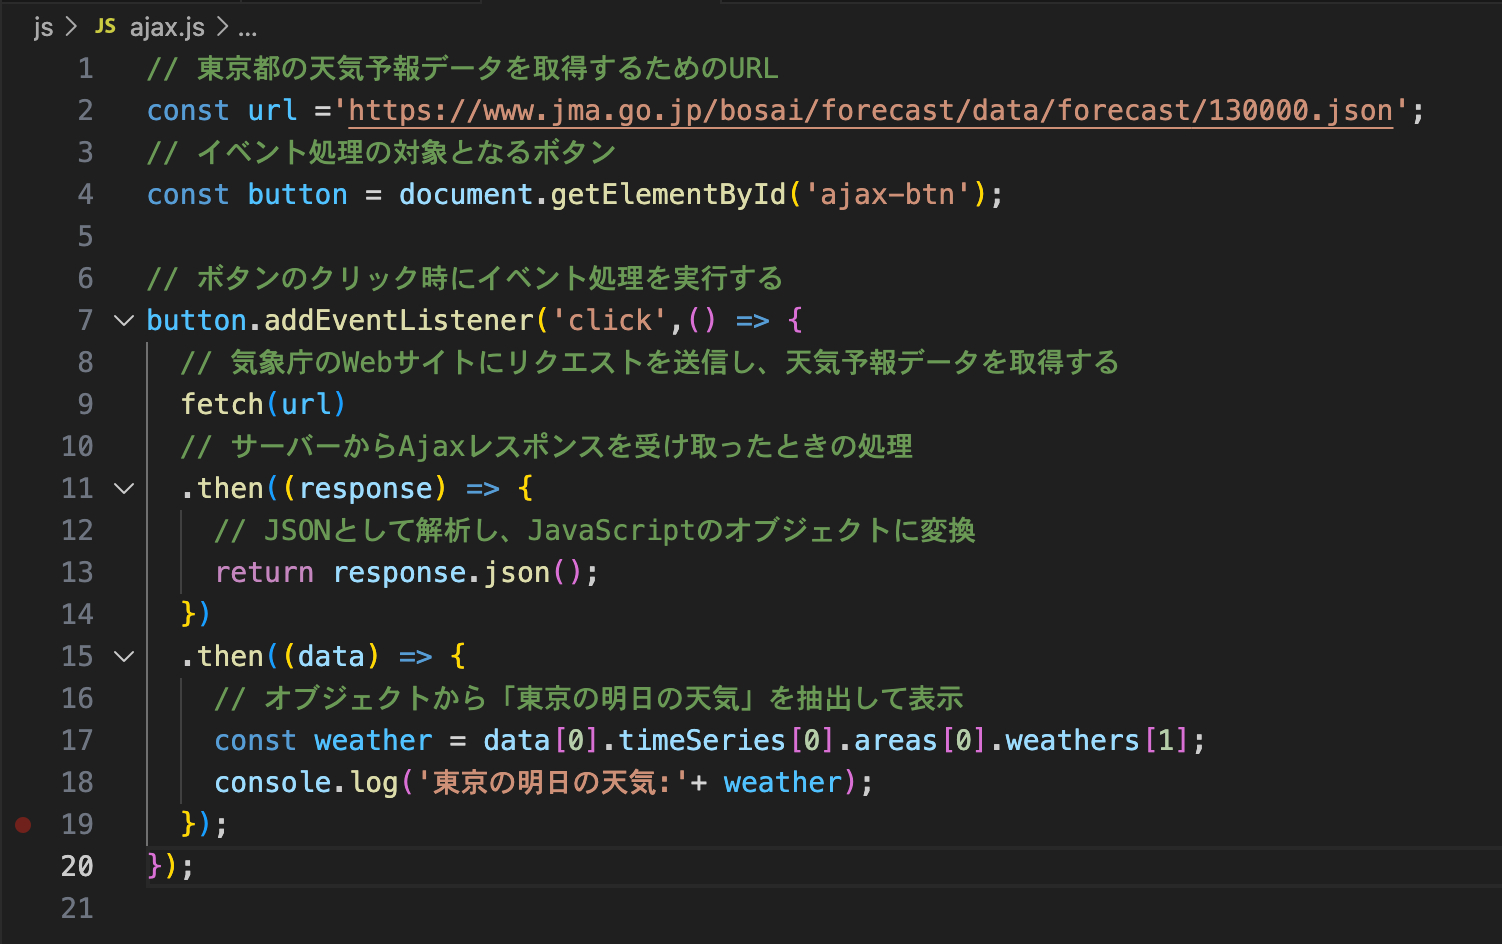This screenshot has height=944, width=1502.
Task: Open the JMA forecast JSON URL link
Action: [868, 110]
